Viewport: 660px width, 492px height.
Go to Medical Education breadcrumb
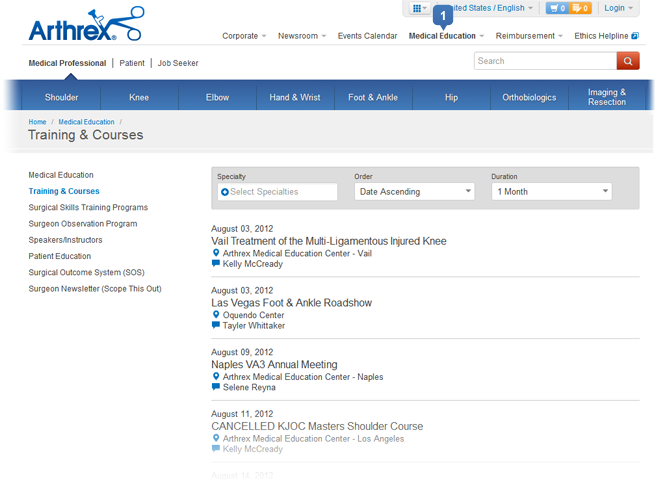pyautogui.click(x=86, y=122)
